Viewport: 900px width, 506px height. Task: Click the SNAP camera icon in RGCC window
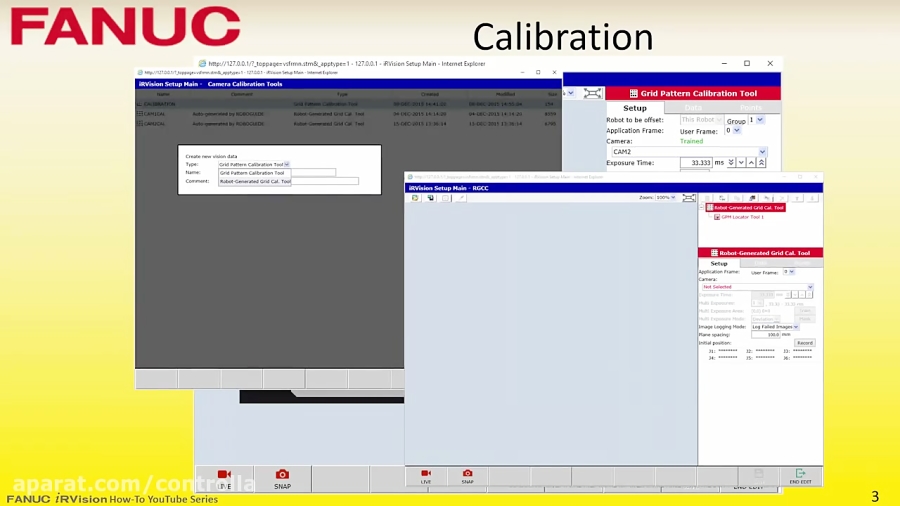click(468, 473)
